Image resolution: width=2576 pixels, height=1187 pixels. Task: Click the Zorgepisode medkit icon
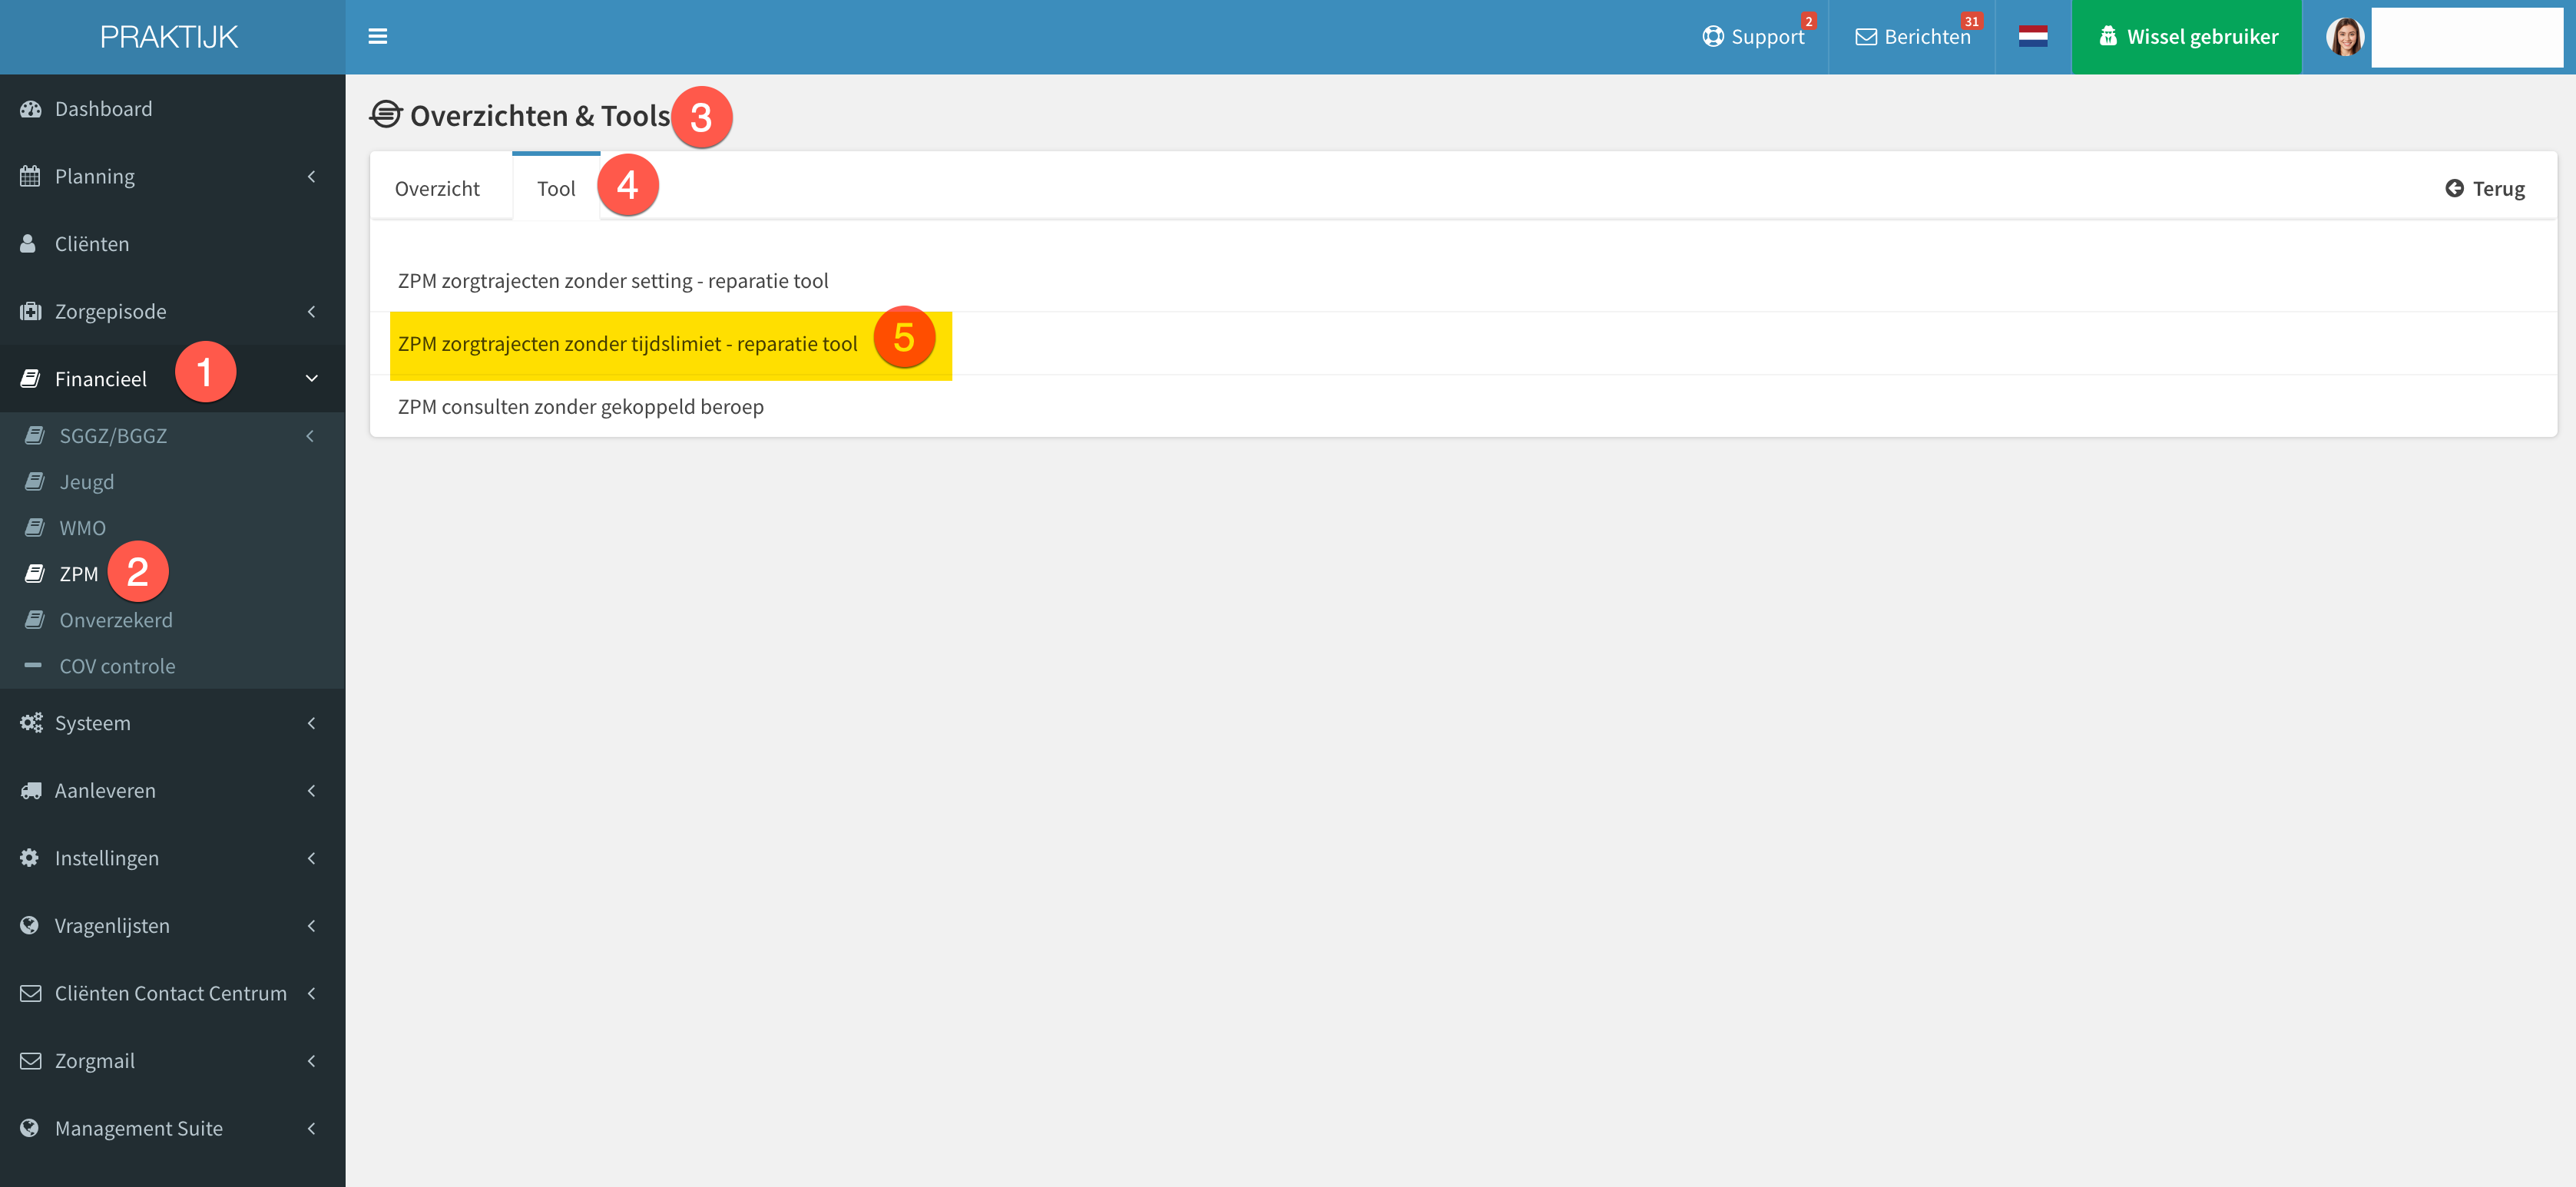(x=31, y=311)
